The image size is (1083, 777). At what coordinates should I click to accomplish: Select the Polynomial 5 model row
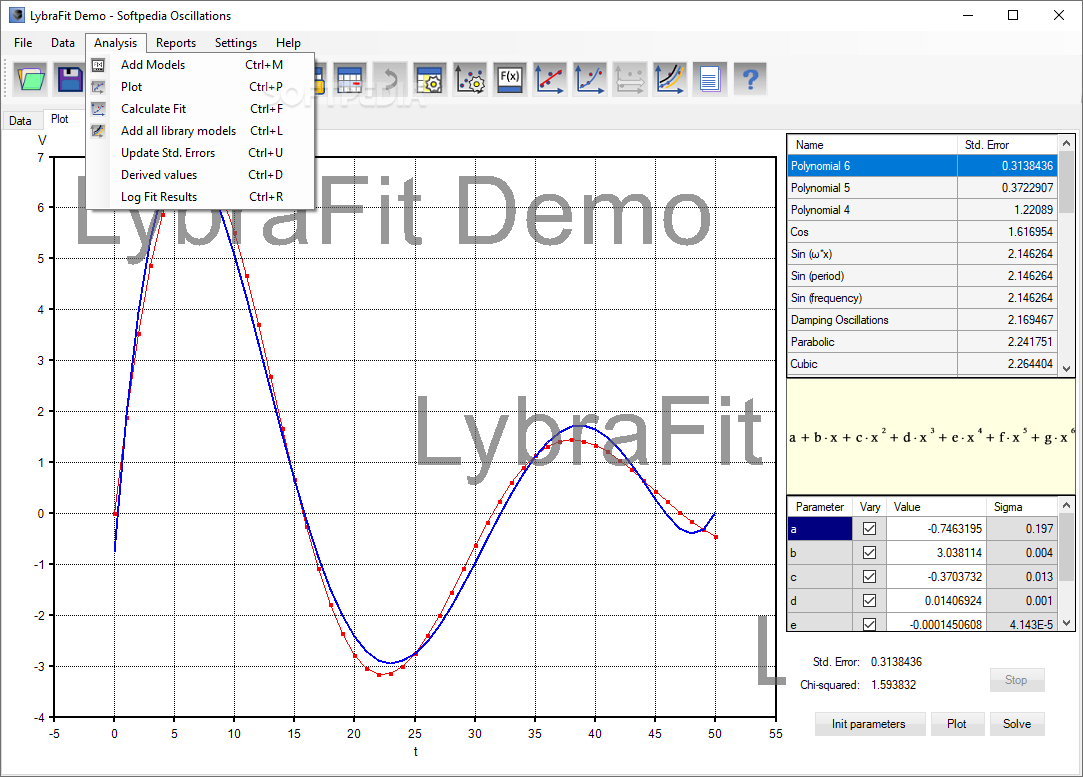click(x=923, y=188)
